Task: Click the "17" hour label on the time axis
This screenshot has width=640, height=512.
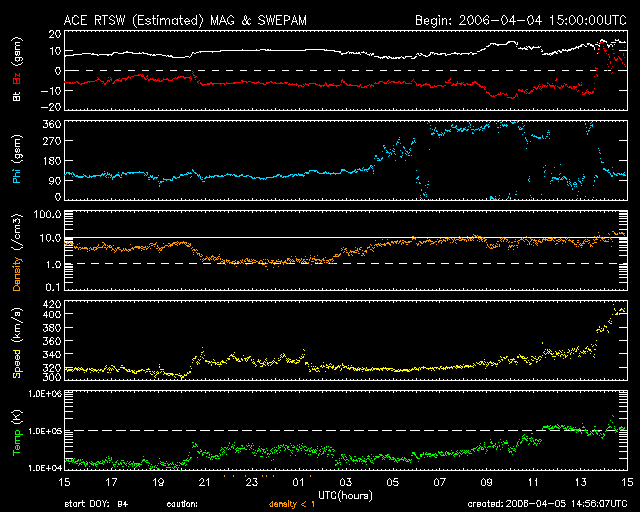Action: coord(111,483)
